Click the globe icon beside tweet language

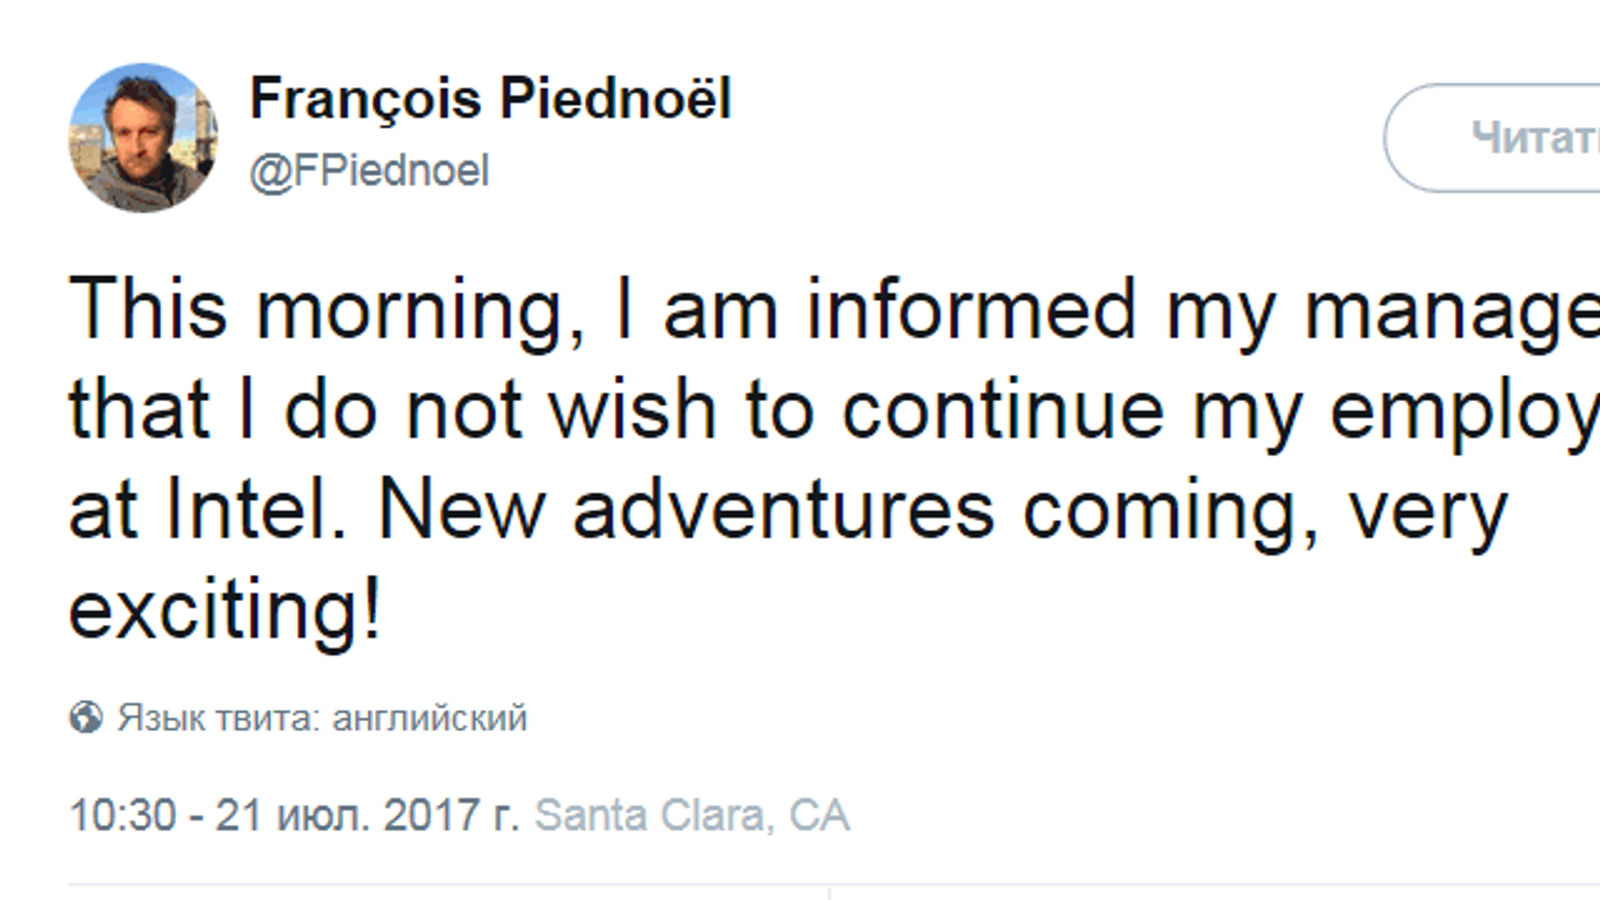coord(86,717)
